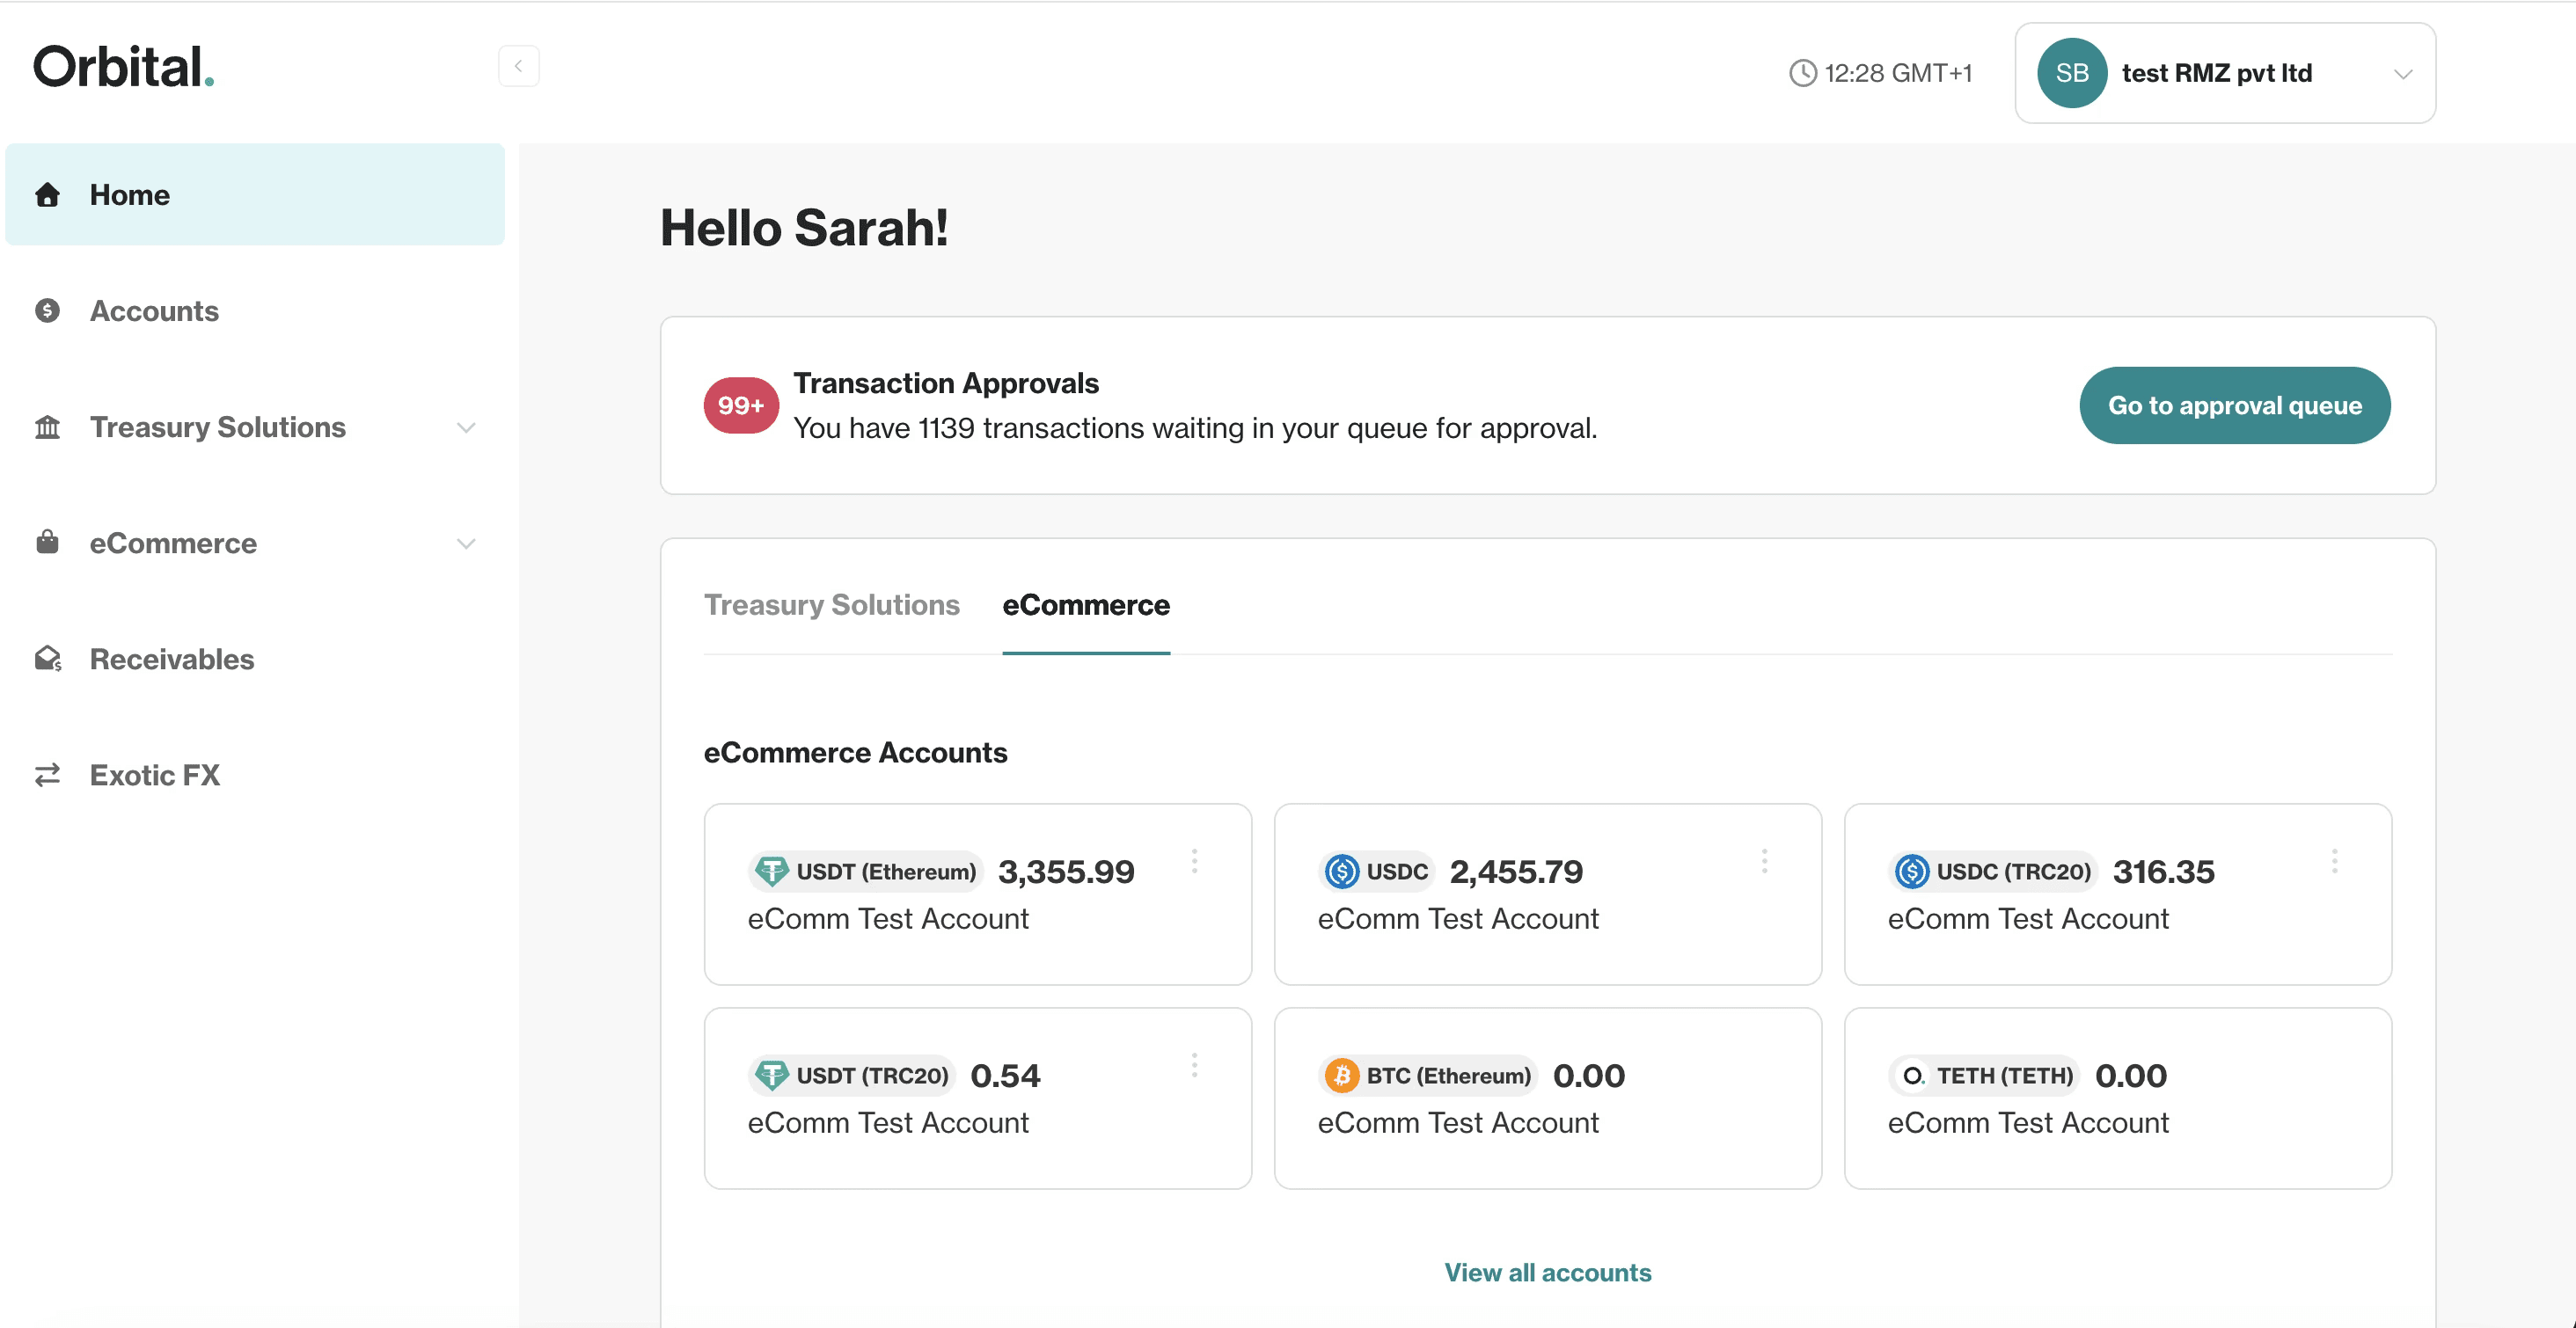Click the Home house icon
This screenshot has width=2576, height=1328.
tap(47, 194)
